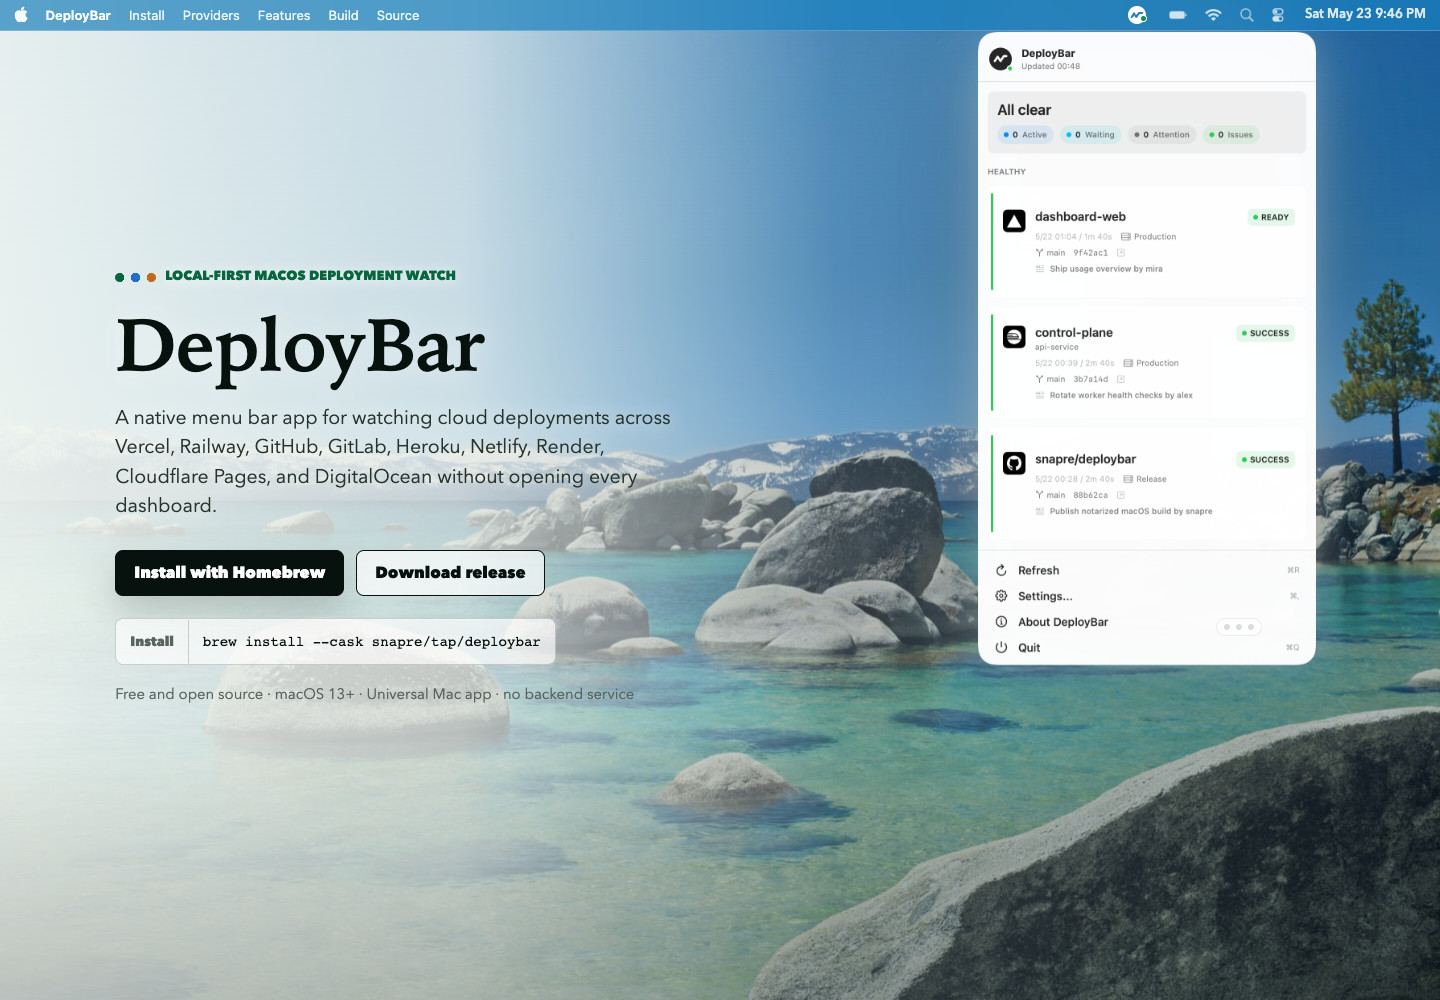Click commit hash 88b62ca
The image size is (1440, 1000).
click(1091, 495)
